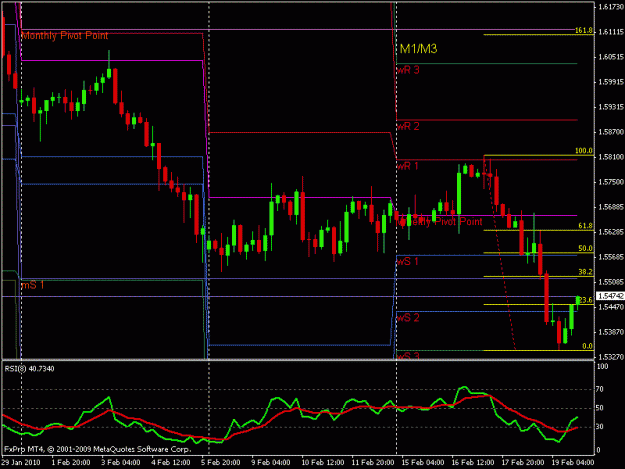The height and width of the screenshot is (469, 625).
Task: Click the upper 'Monthly Pivot Point' label
Action: [x=65, y=36]
